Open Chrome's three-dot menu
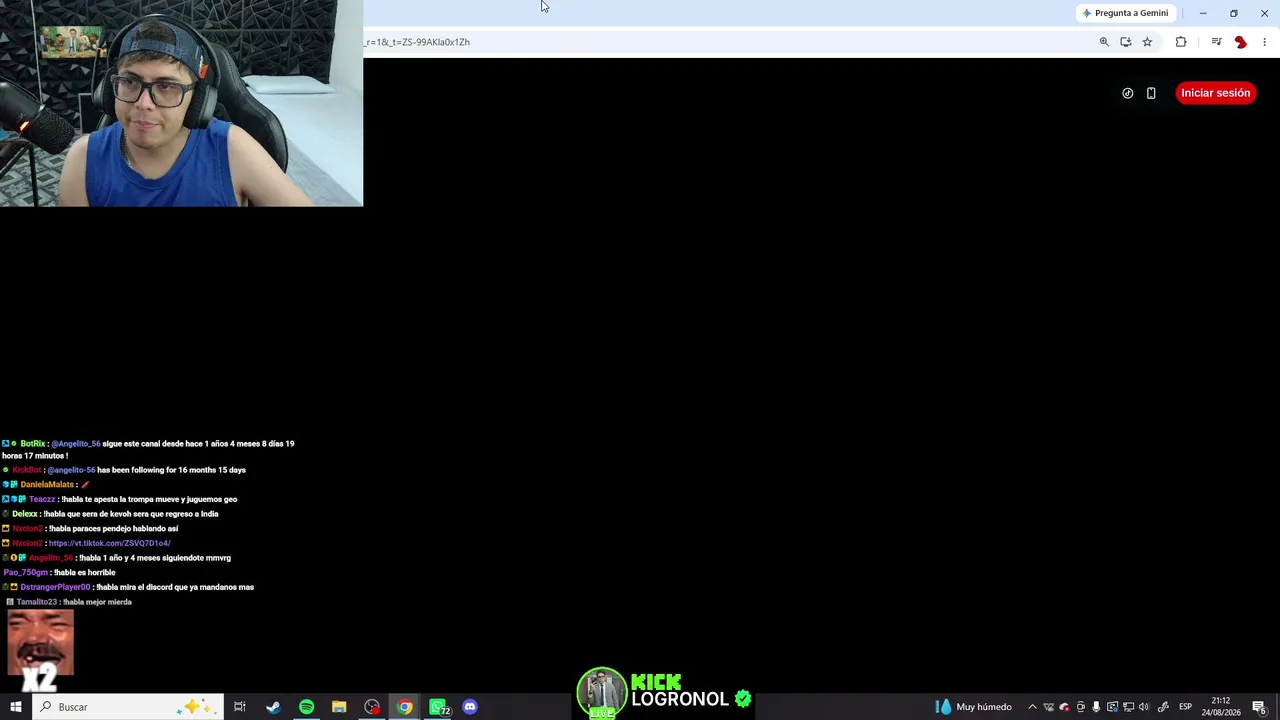Viewport: 1280px width, 720px height. [1264, 42]
